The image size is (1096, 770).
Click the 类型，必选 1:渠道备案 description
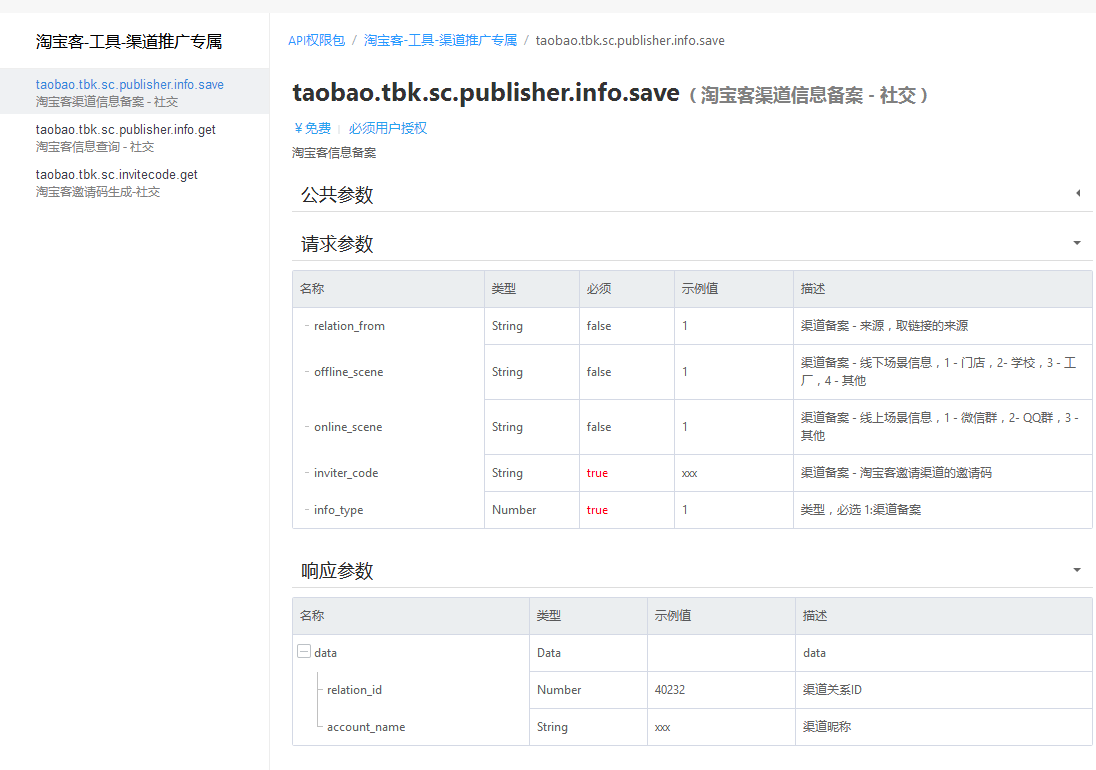pyautogui.click(x=860, y=510)
